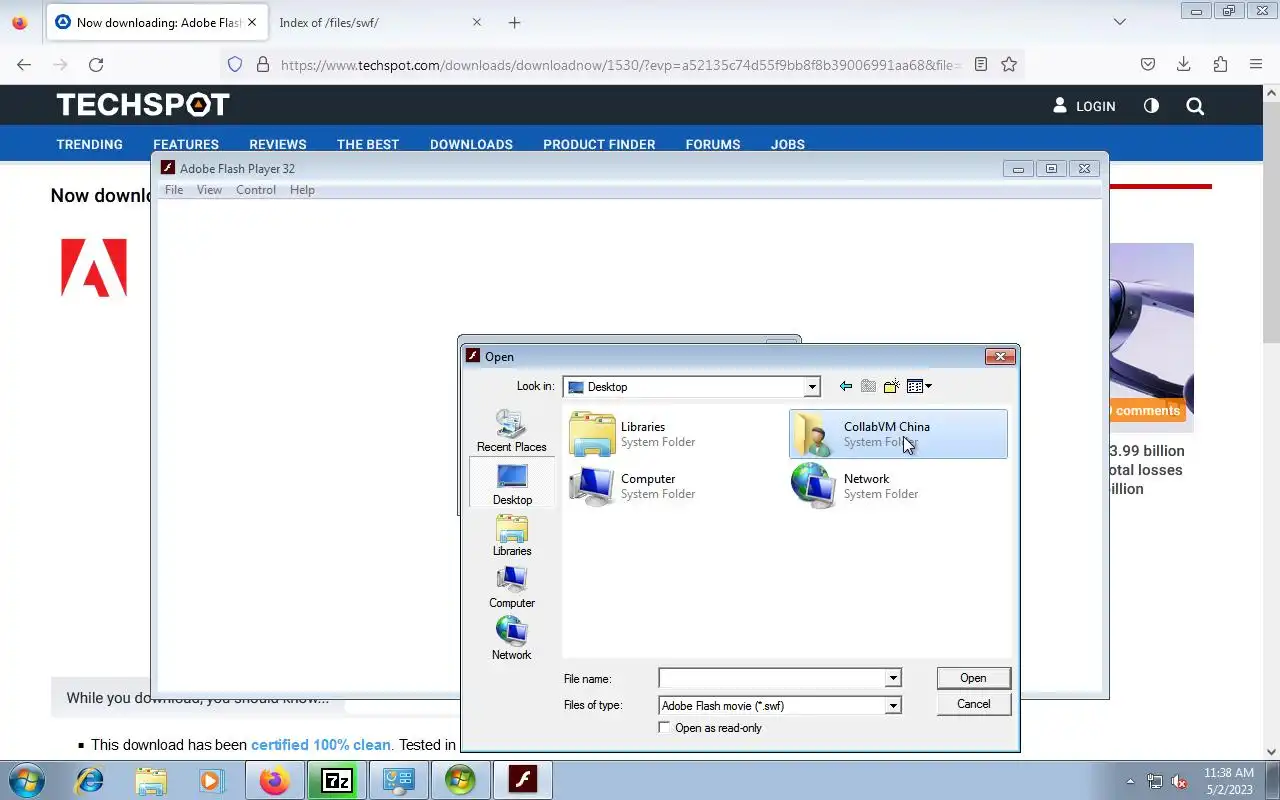The height and width of the screenshot is (800, 1280).
Task: Toggle TechSpot dark mode icon
Action: tap(1151, 105)
